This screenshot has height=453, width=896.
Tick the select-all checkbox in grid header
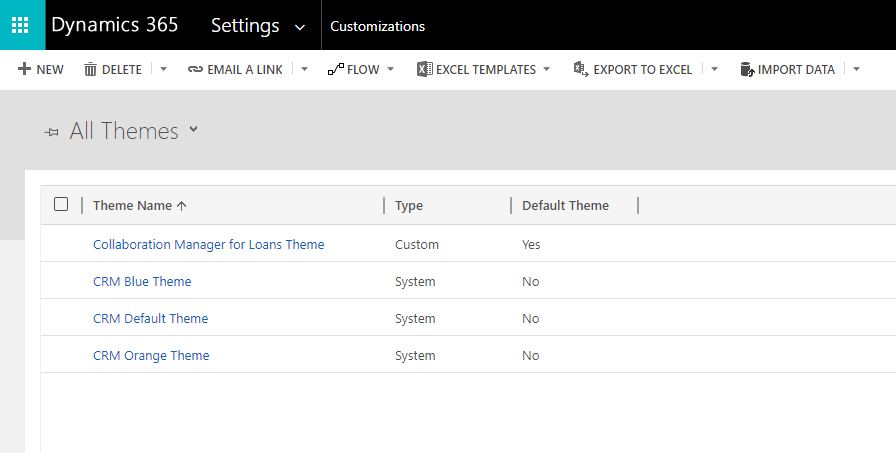[61, 204]
